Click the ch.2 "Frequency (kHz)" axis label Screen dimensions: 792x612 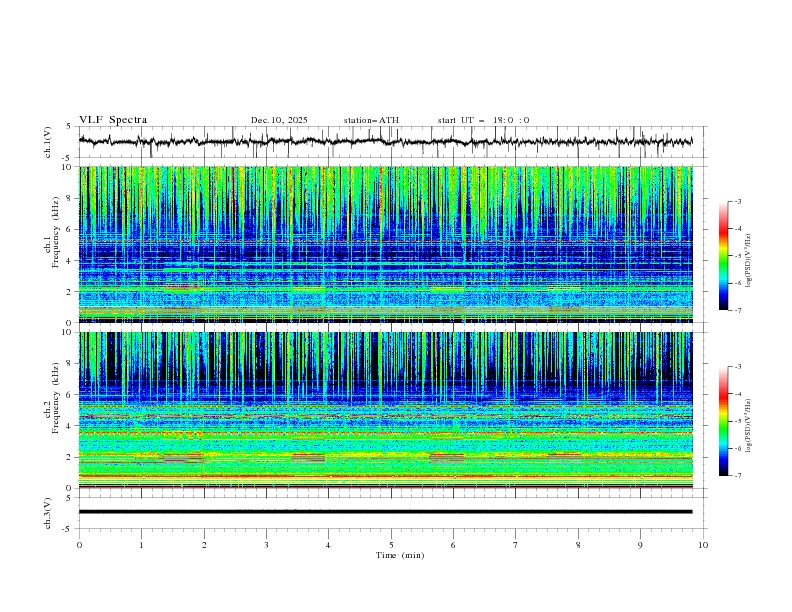[x=56, y=398]
